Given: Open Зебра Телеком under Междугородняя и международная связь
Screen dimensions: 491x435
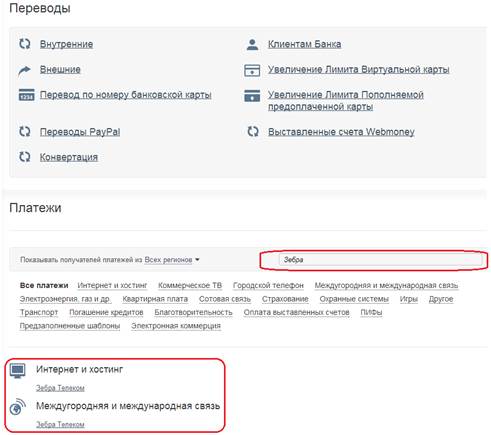Looking at the screenshot, I should pyautogui.click(x=60, y=424).
